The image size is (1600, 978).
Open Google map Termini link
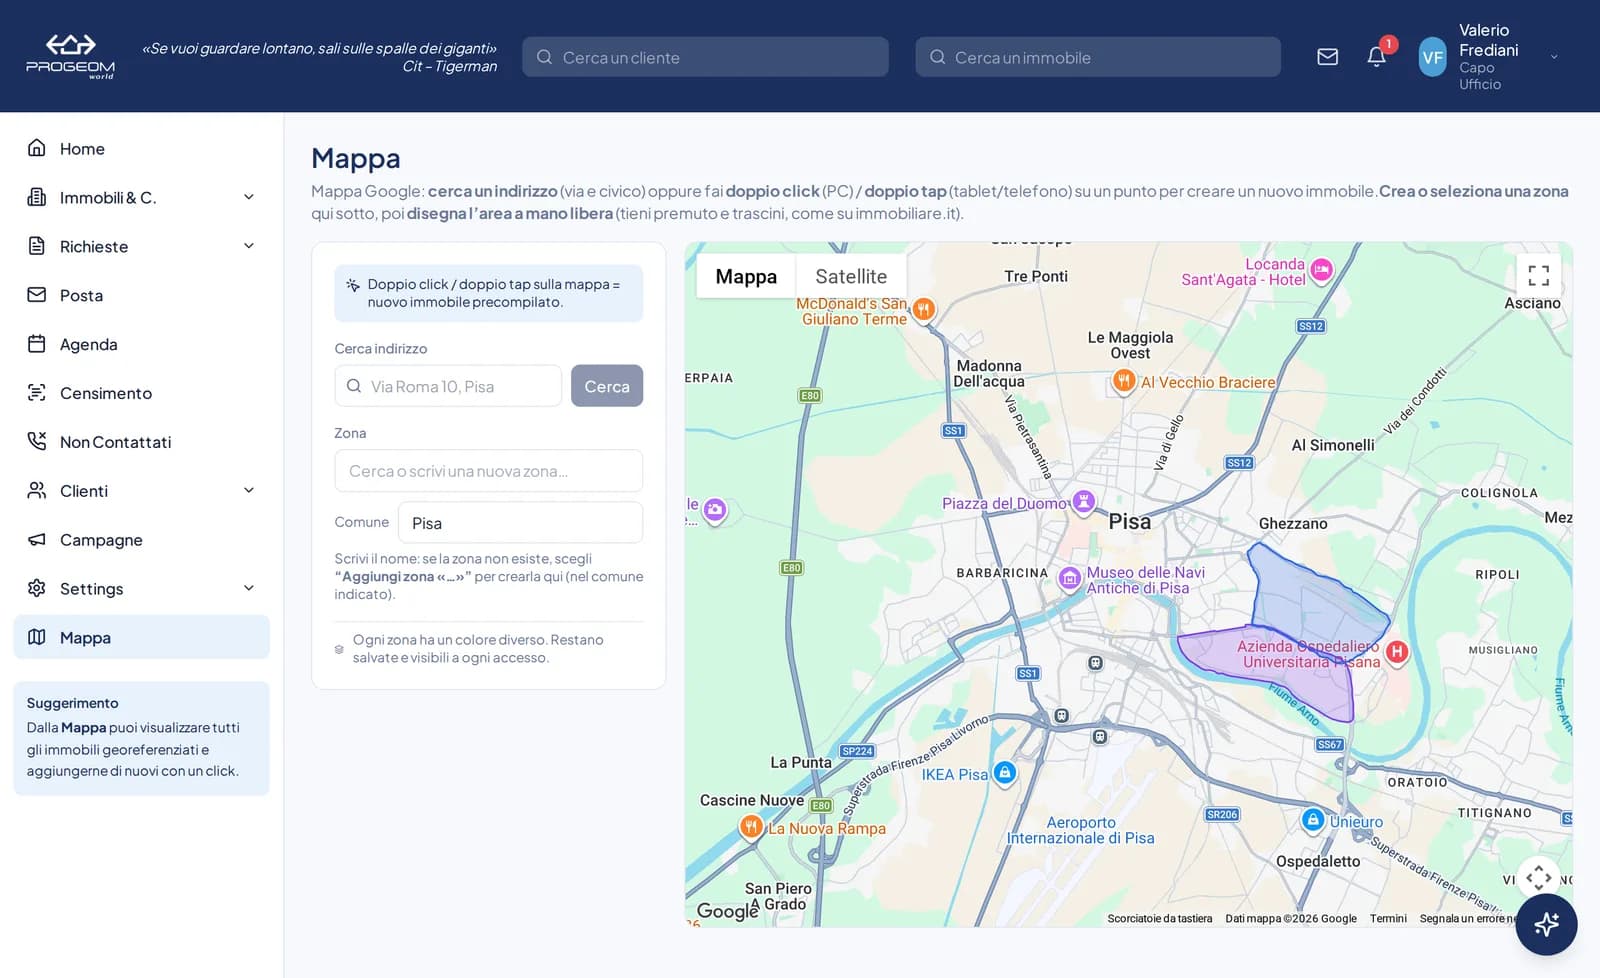[1388, 918]
